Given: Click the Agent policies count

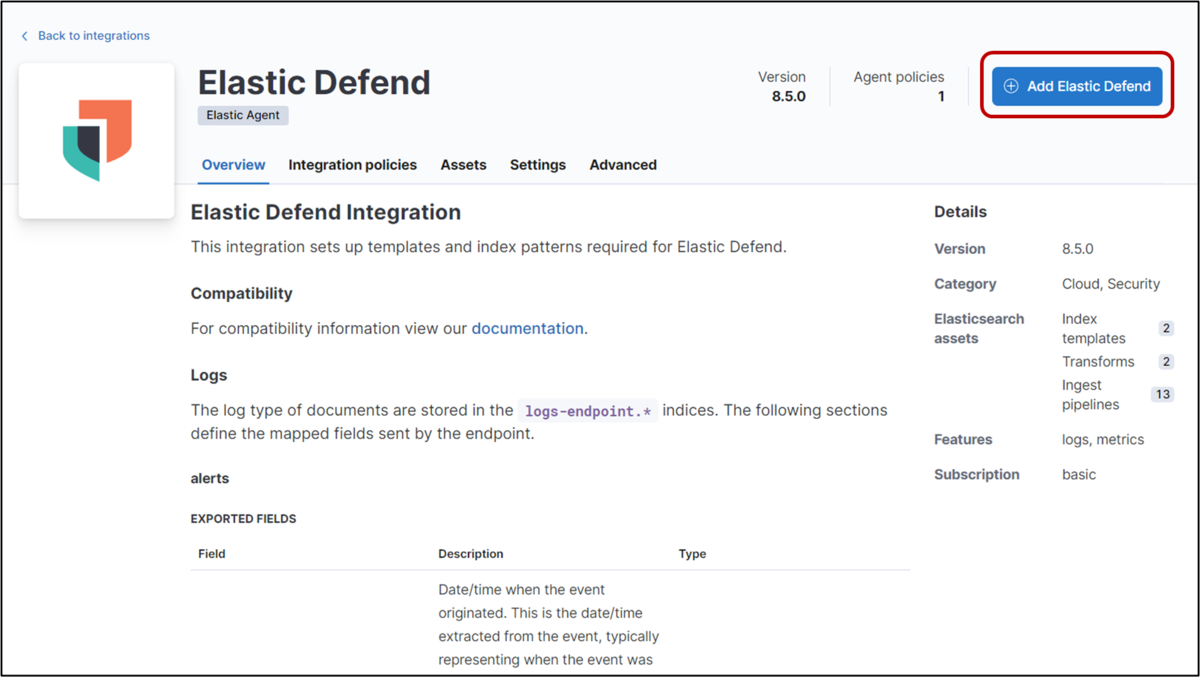Looking at the screenshot, I should [x=940, y=96].
